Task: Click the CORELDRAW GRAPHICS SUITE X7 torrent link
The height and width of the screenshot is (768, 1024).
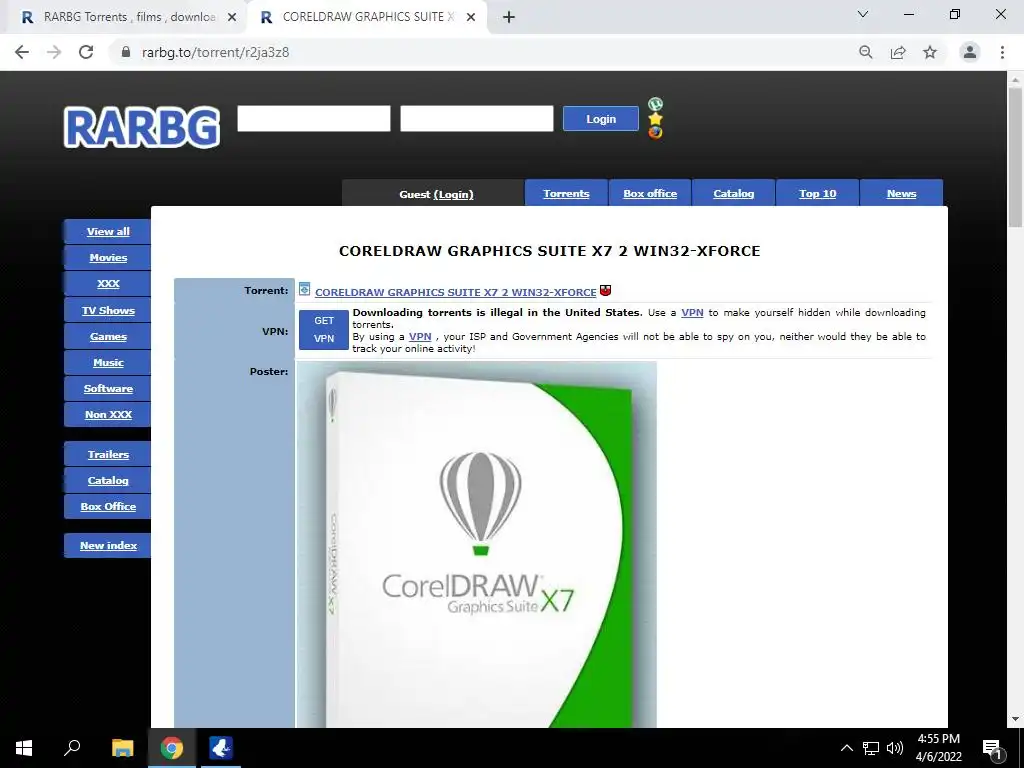Action: 455,292
